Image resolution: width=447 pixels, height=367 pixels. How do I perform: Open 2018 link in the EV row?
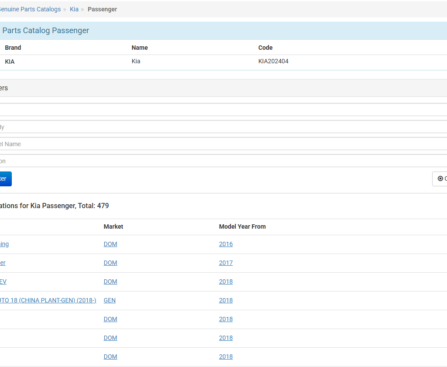click(226, 282)
